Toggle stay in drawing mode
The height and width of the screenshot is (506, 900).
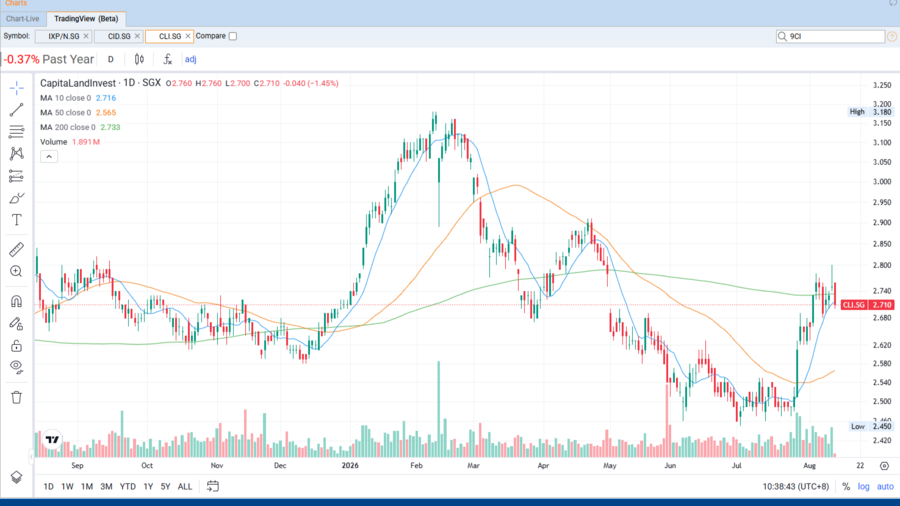pyautogui.click(x=17, y=324)
